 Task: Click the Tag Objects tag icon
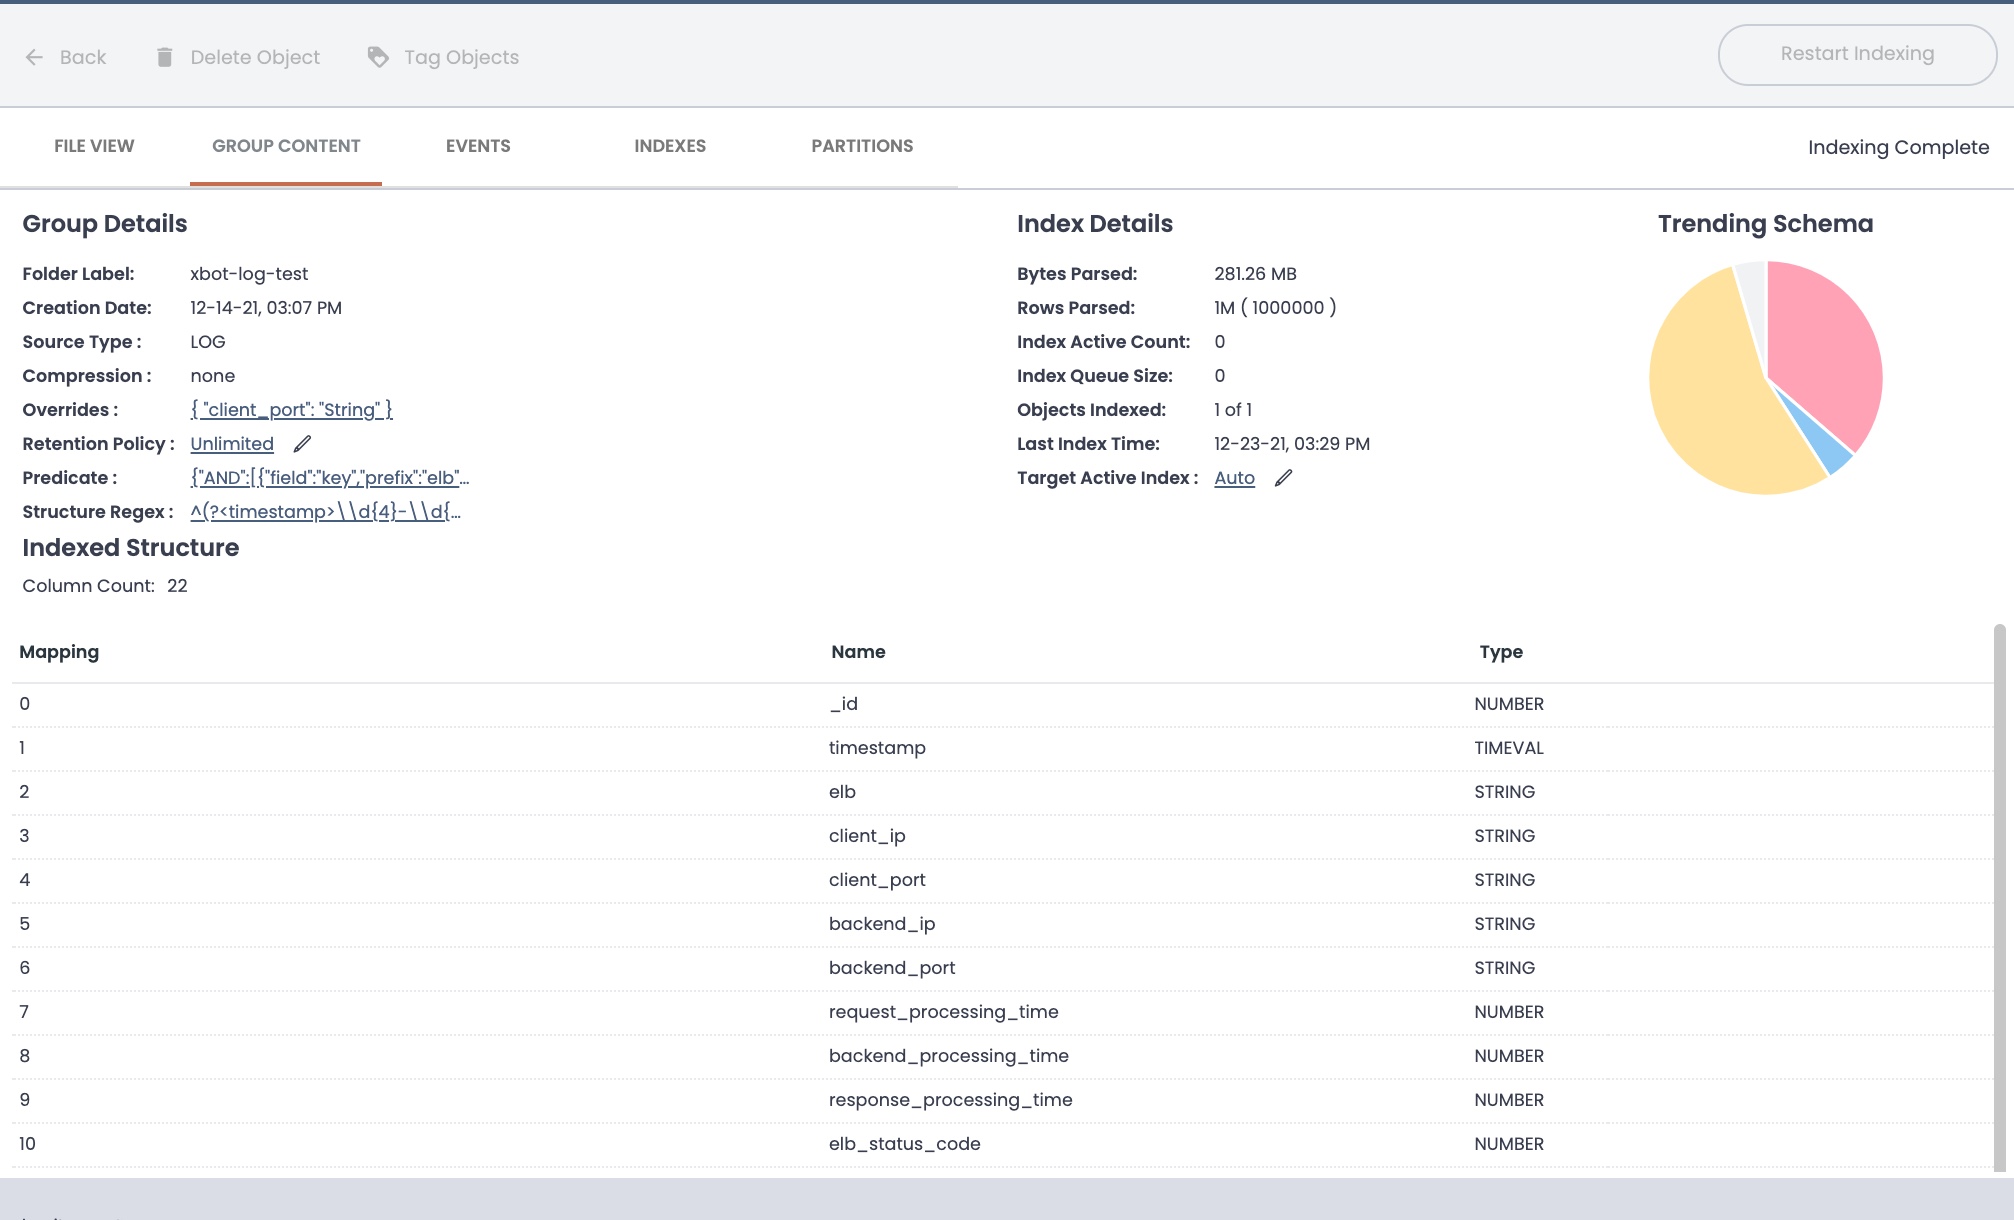[x=378, y=57]
